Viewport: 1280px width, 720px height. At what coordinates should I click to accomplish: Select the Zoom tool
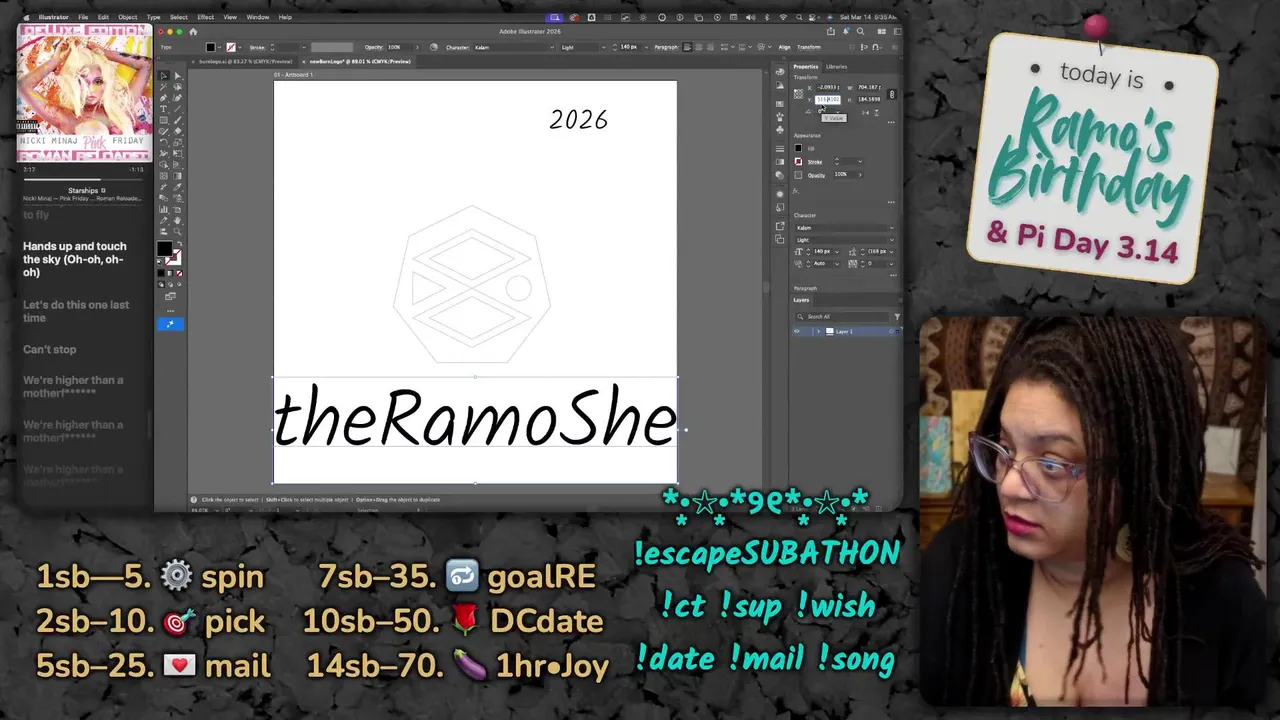pos(177,231)
